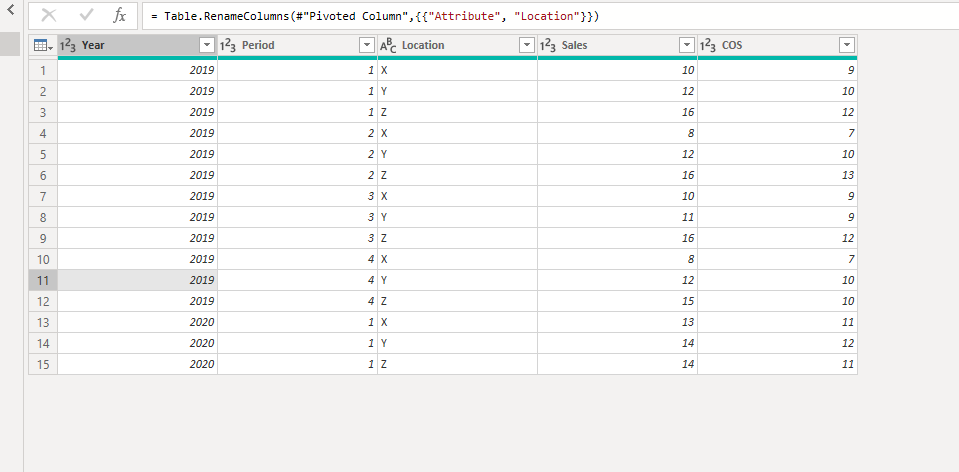The image size is (959, 472).
Task: Open Period column filter dropdown
Action: 367,45
